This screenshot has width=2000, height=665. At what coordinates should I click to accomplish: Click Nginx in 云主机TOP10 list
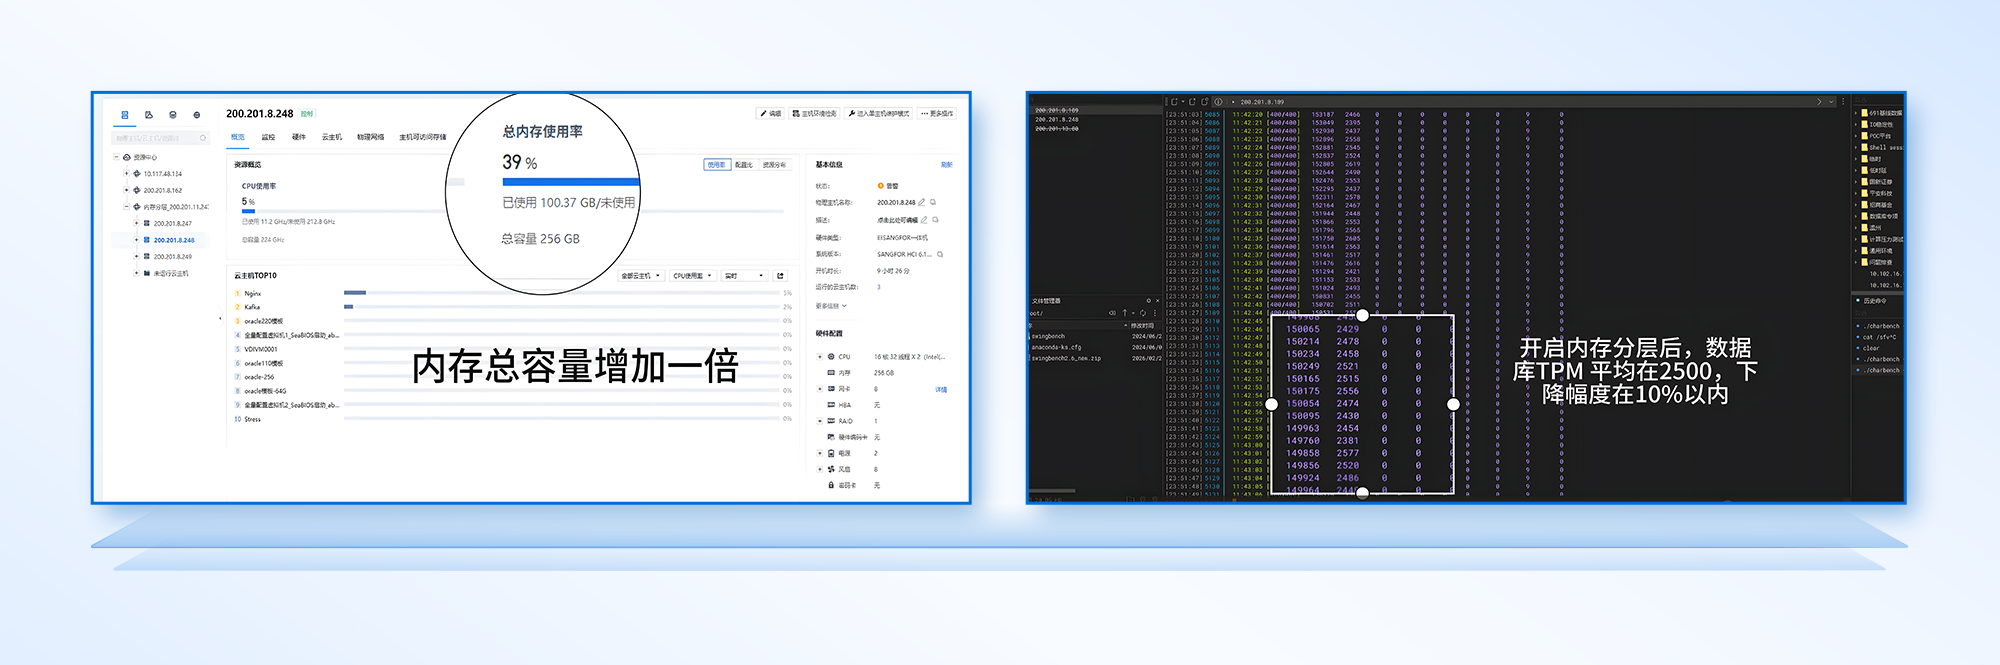pos(253,294)
